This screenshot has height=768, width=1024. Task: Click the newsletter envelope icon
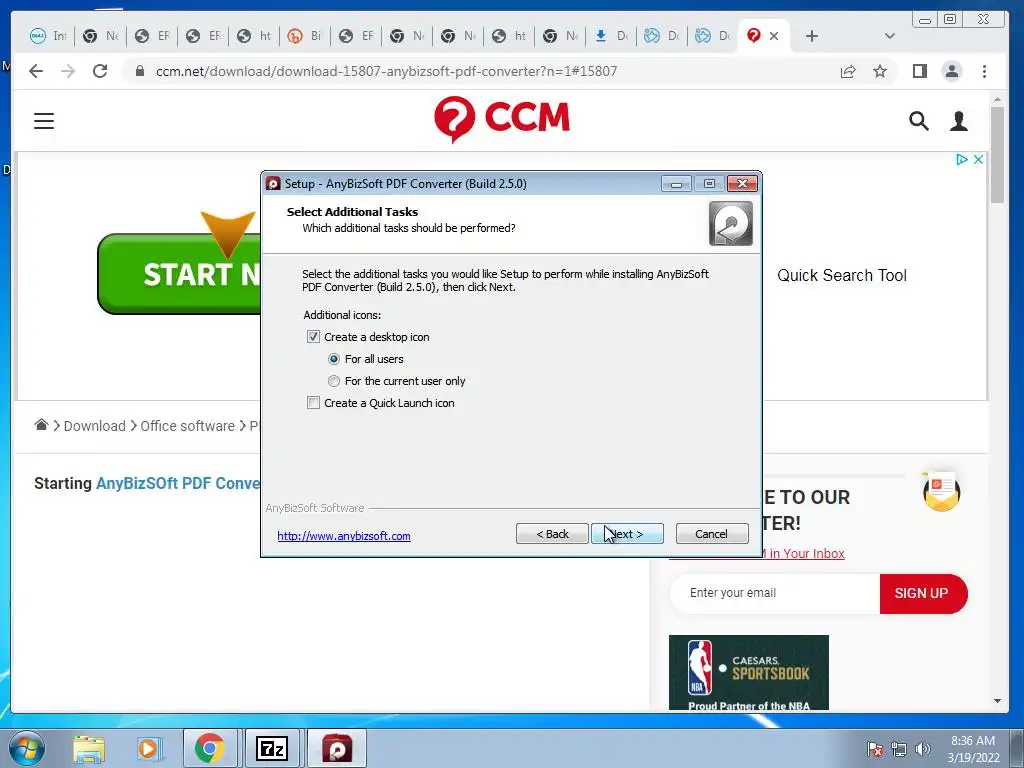coord(941,491)
